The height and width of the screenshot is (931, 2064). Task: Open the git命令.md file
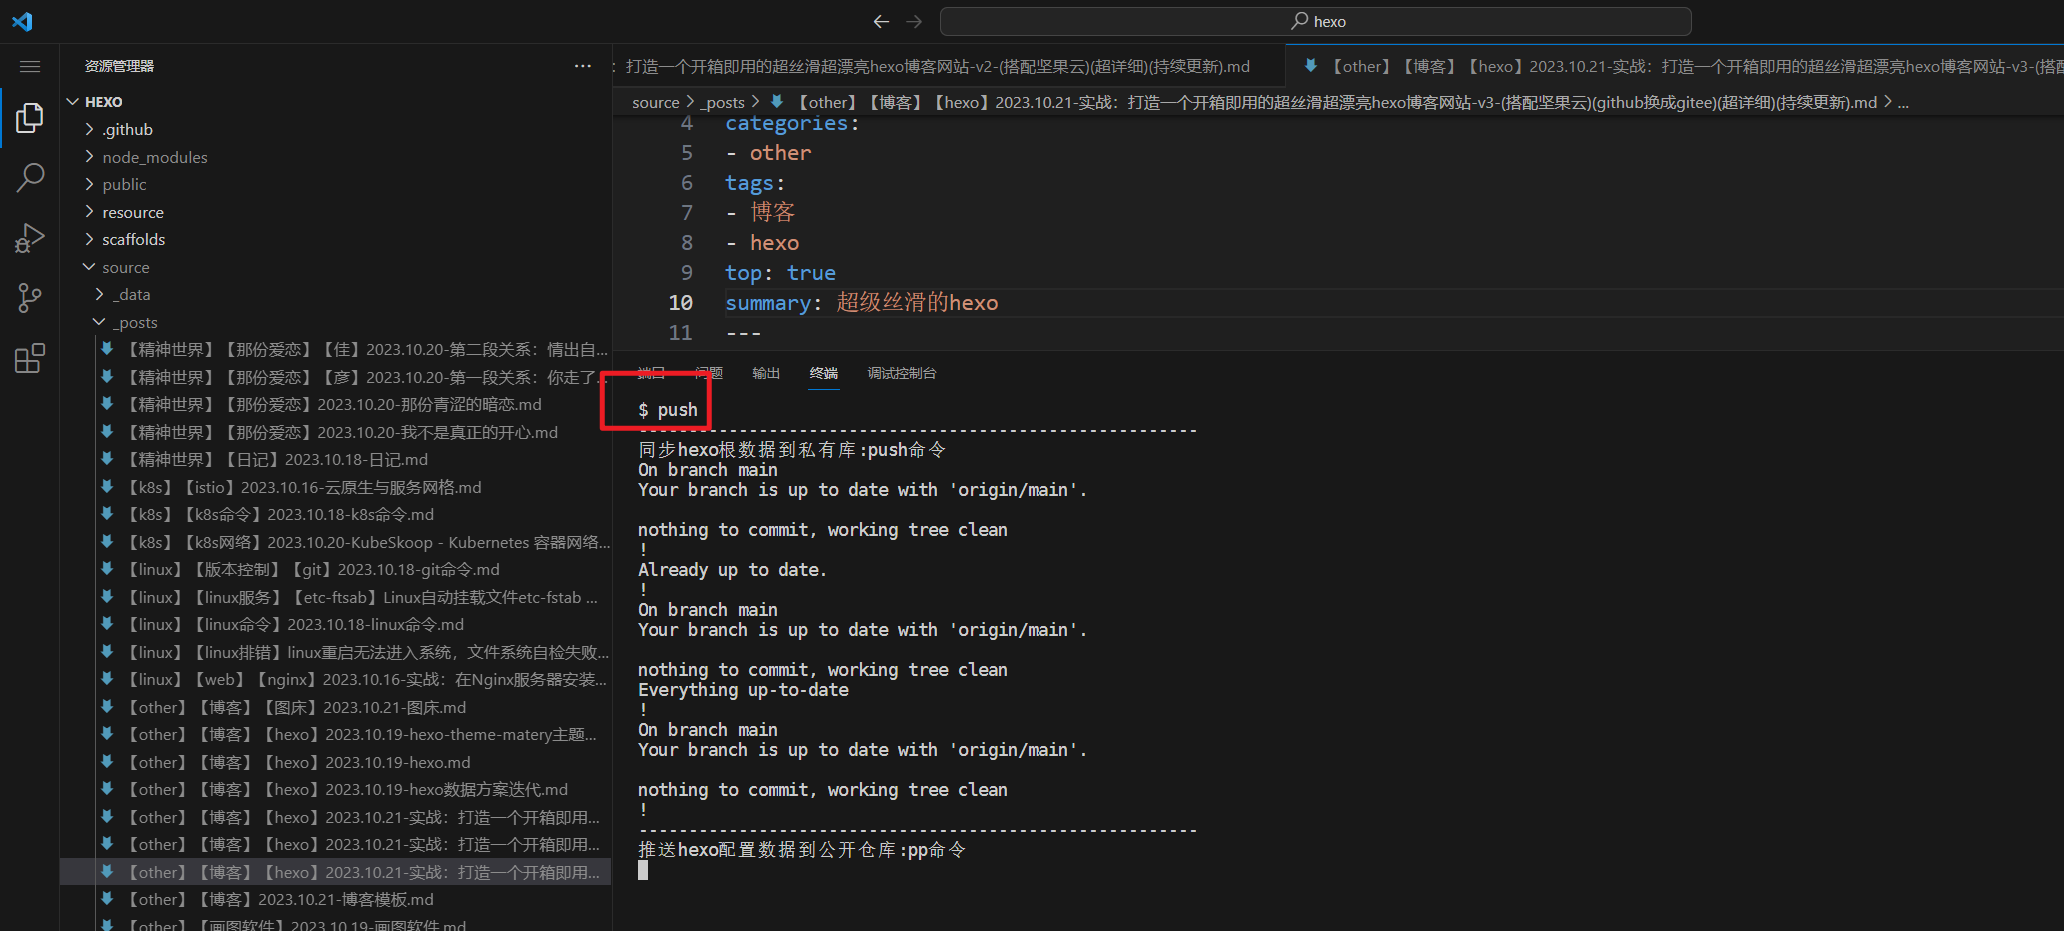click(x=336, y=569)
